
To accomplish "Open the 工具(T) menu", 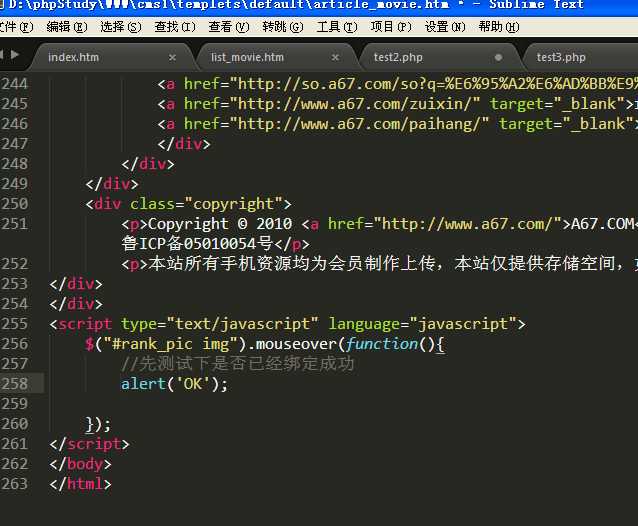I will (337, 27).
